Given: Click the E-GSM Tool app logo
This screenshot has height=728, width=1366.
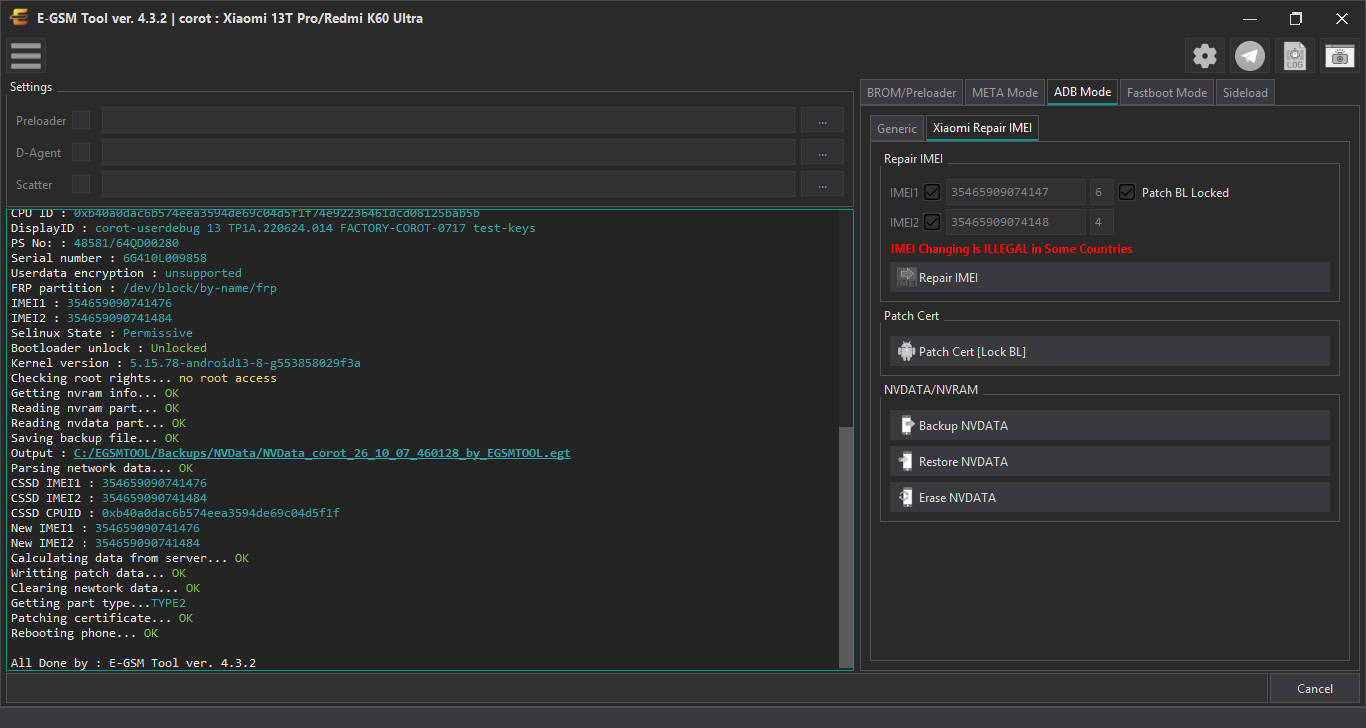Looking at the screenshot, I should pos(18,18).
